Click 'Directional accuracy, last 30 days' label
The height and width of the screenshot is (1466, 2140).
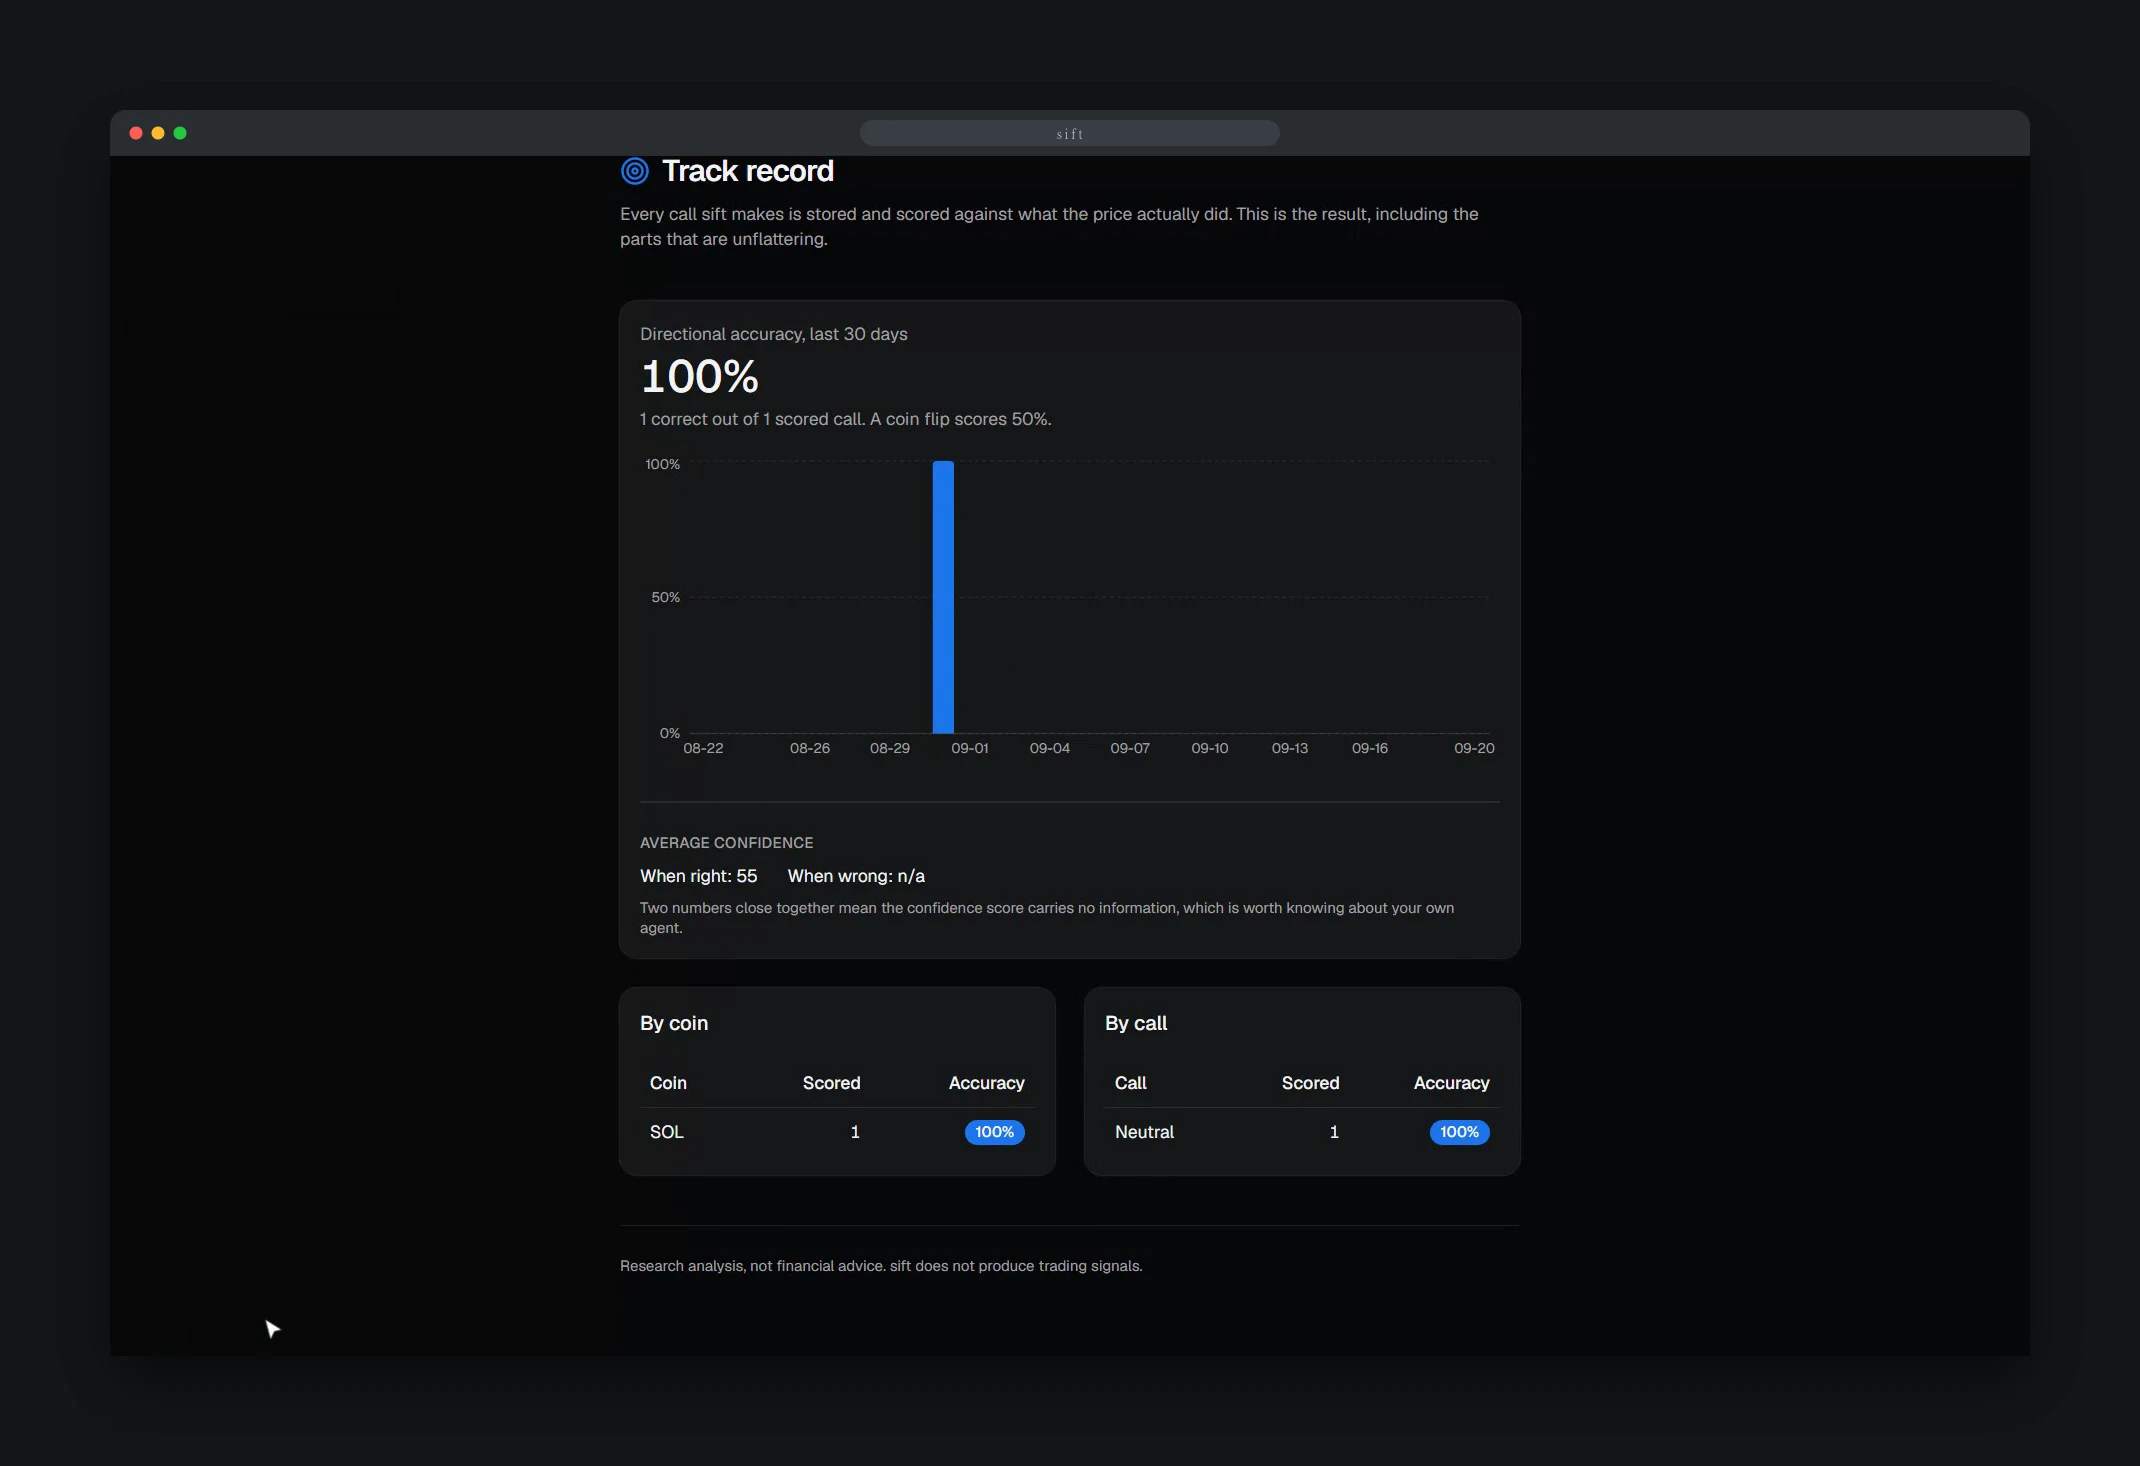click(774, 334)
